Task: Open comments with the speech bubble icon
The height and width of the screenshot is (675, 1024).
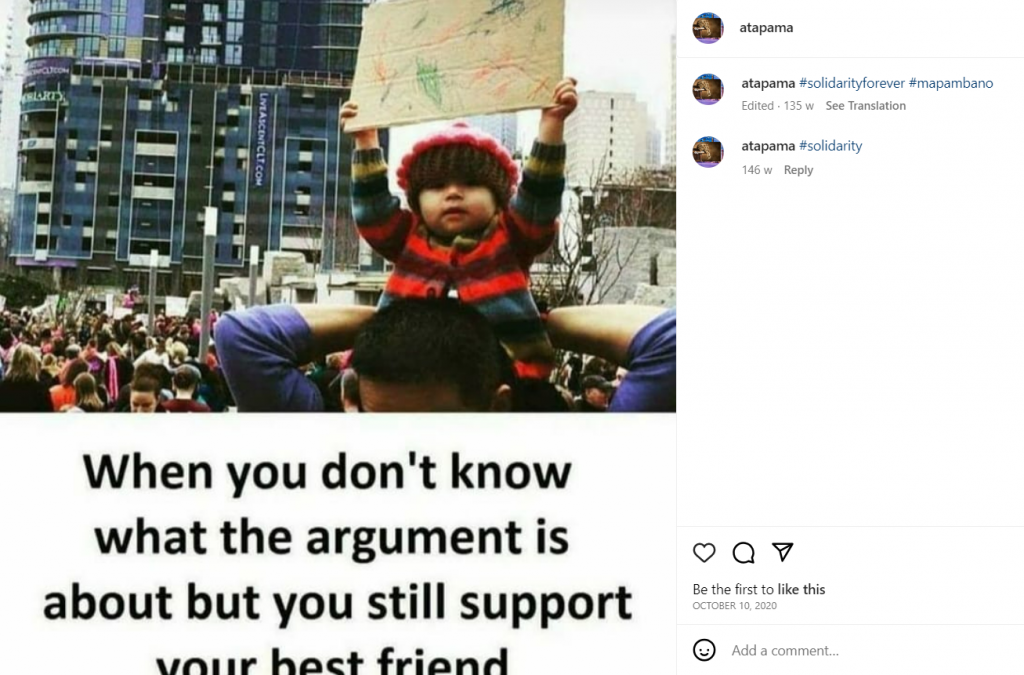Action: click(x=743, y=552)
